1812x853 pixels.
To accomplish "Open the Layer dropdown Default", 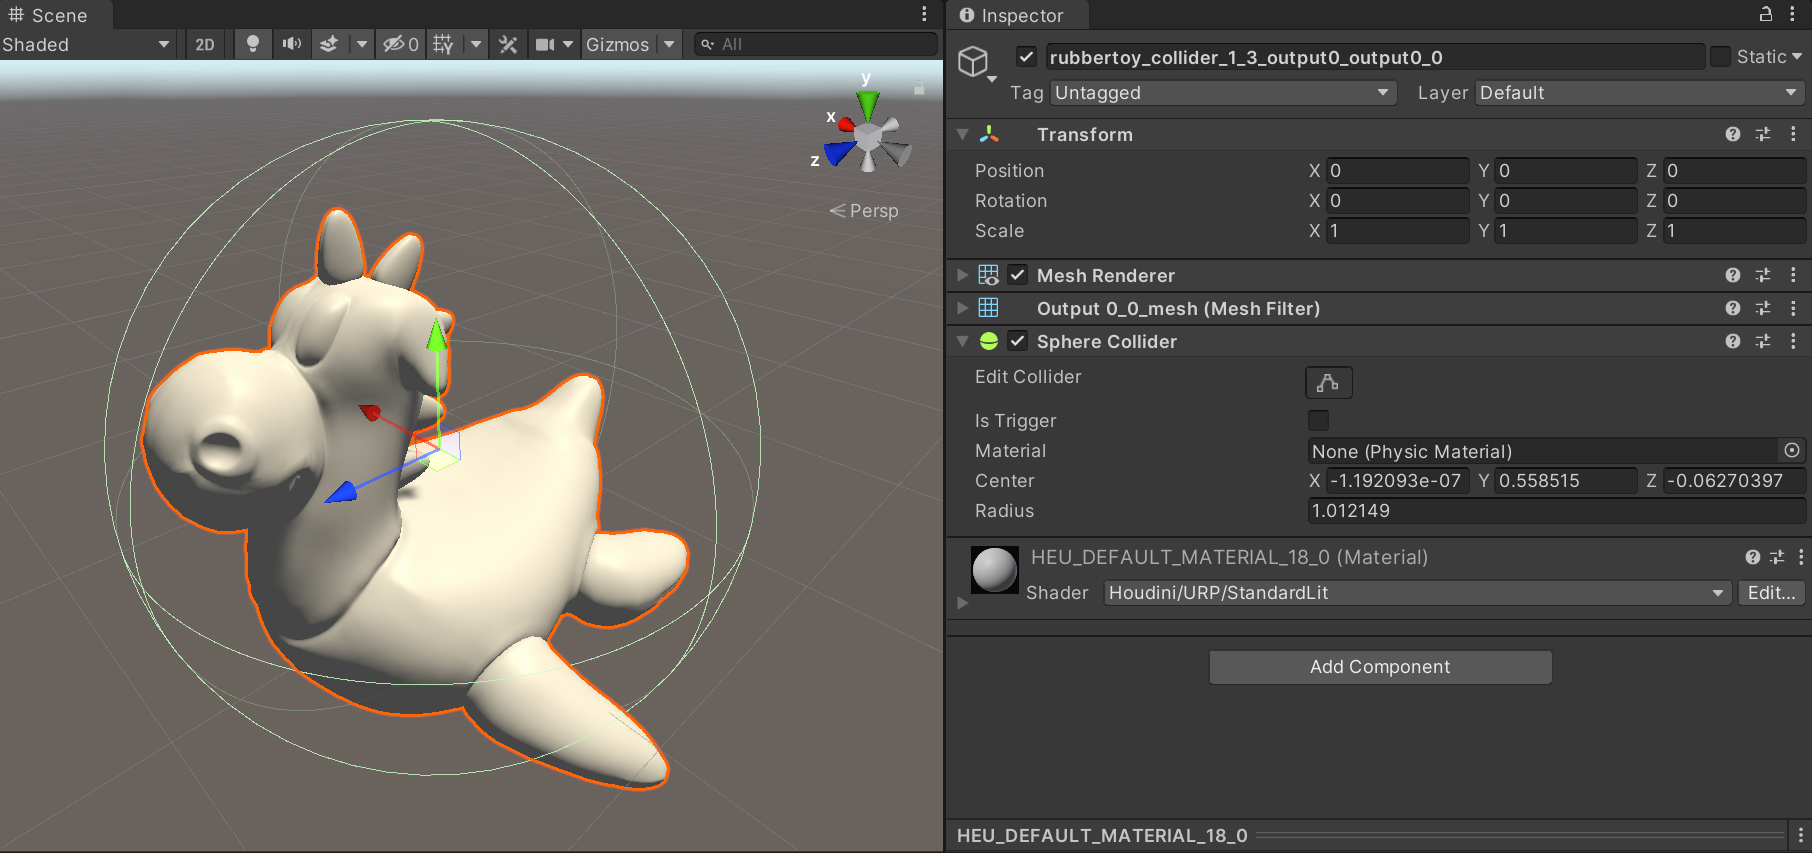I will point(1639,93).
